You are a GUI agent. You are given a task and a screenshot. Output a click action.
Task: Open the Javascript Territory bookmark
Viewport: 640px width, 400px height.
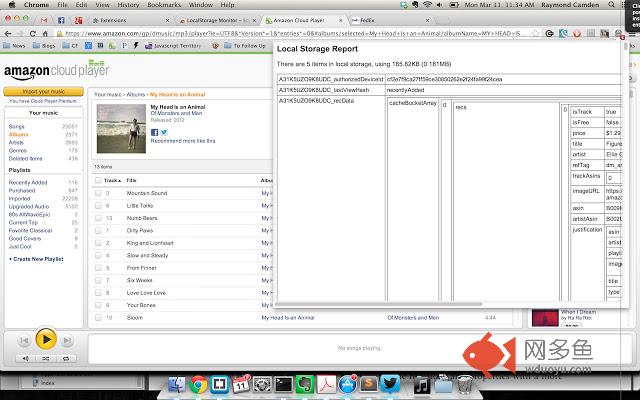(x=173, y=46)
